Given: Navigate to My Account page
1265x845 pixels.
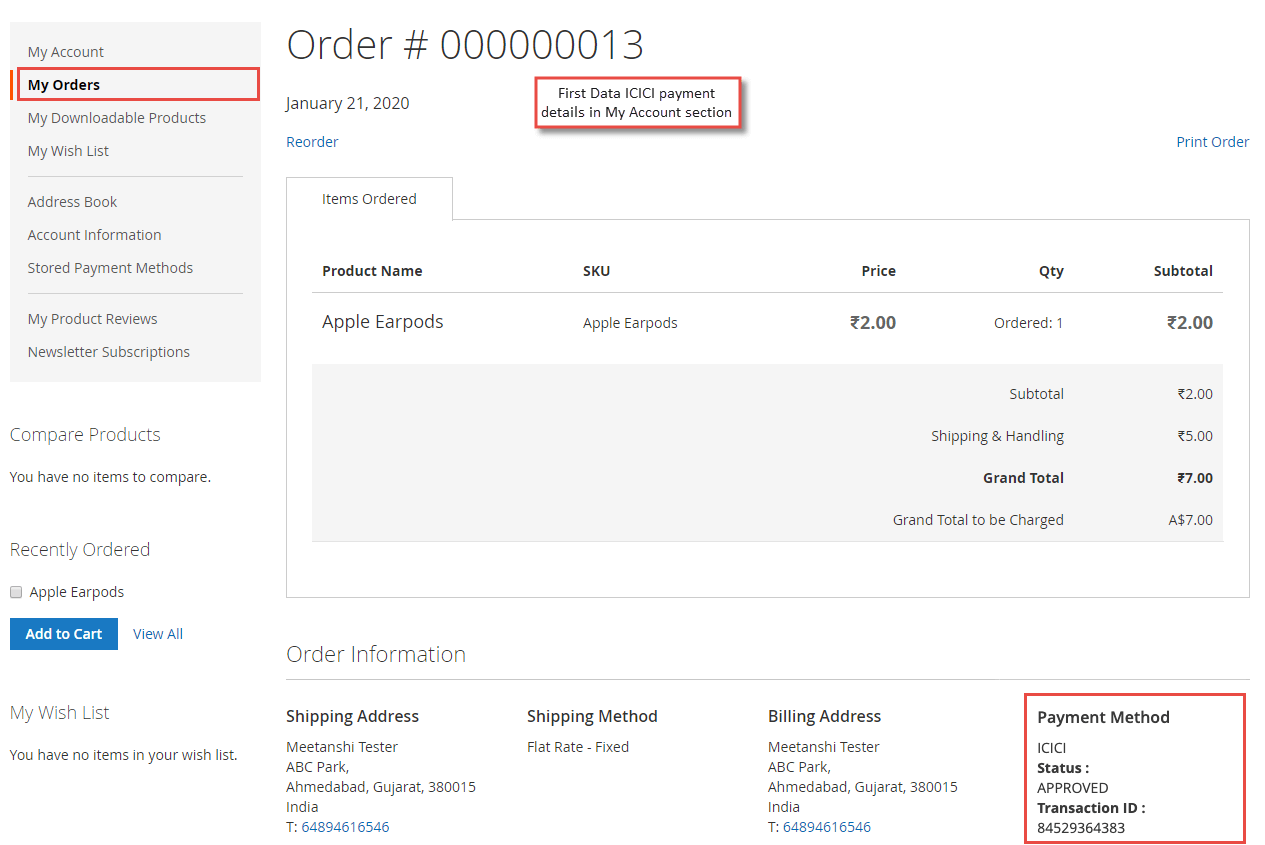Looking at the screenshot, I should point(65,51).
